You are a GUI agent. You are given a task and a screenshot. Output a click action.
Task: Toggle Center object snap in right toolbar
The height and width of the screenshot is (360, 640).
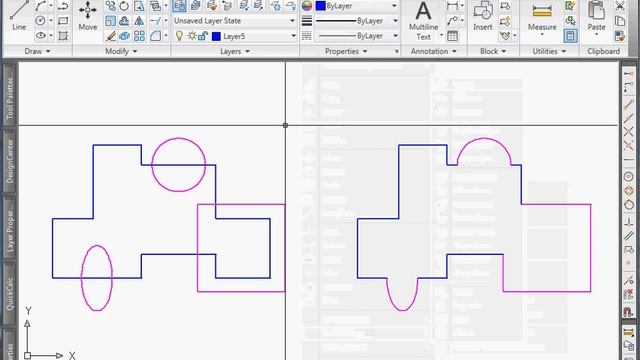[629, 176]
